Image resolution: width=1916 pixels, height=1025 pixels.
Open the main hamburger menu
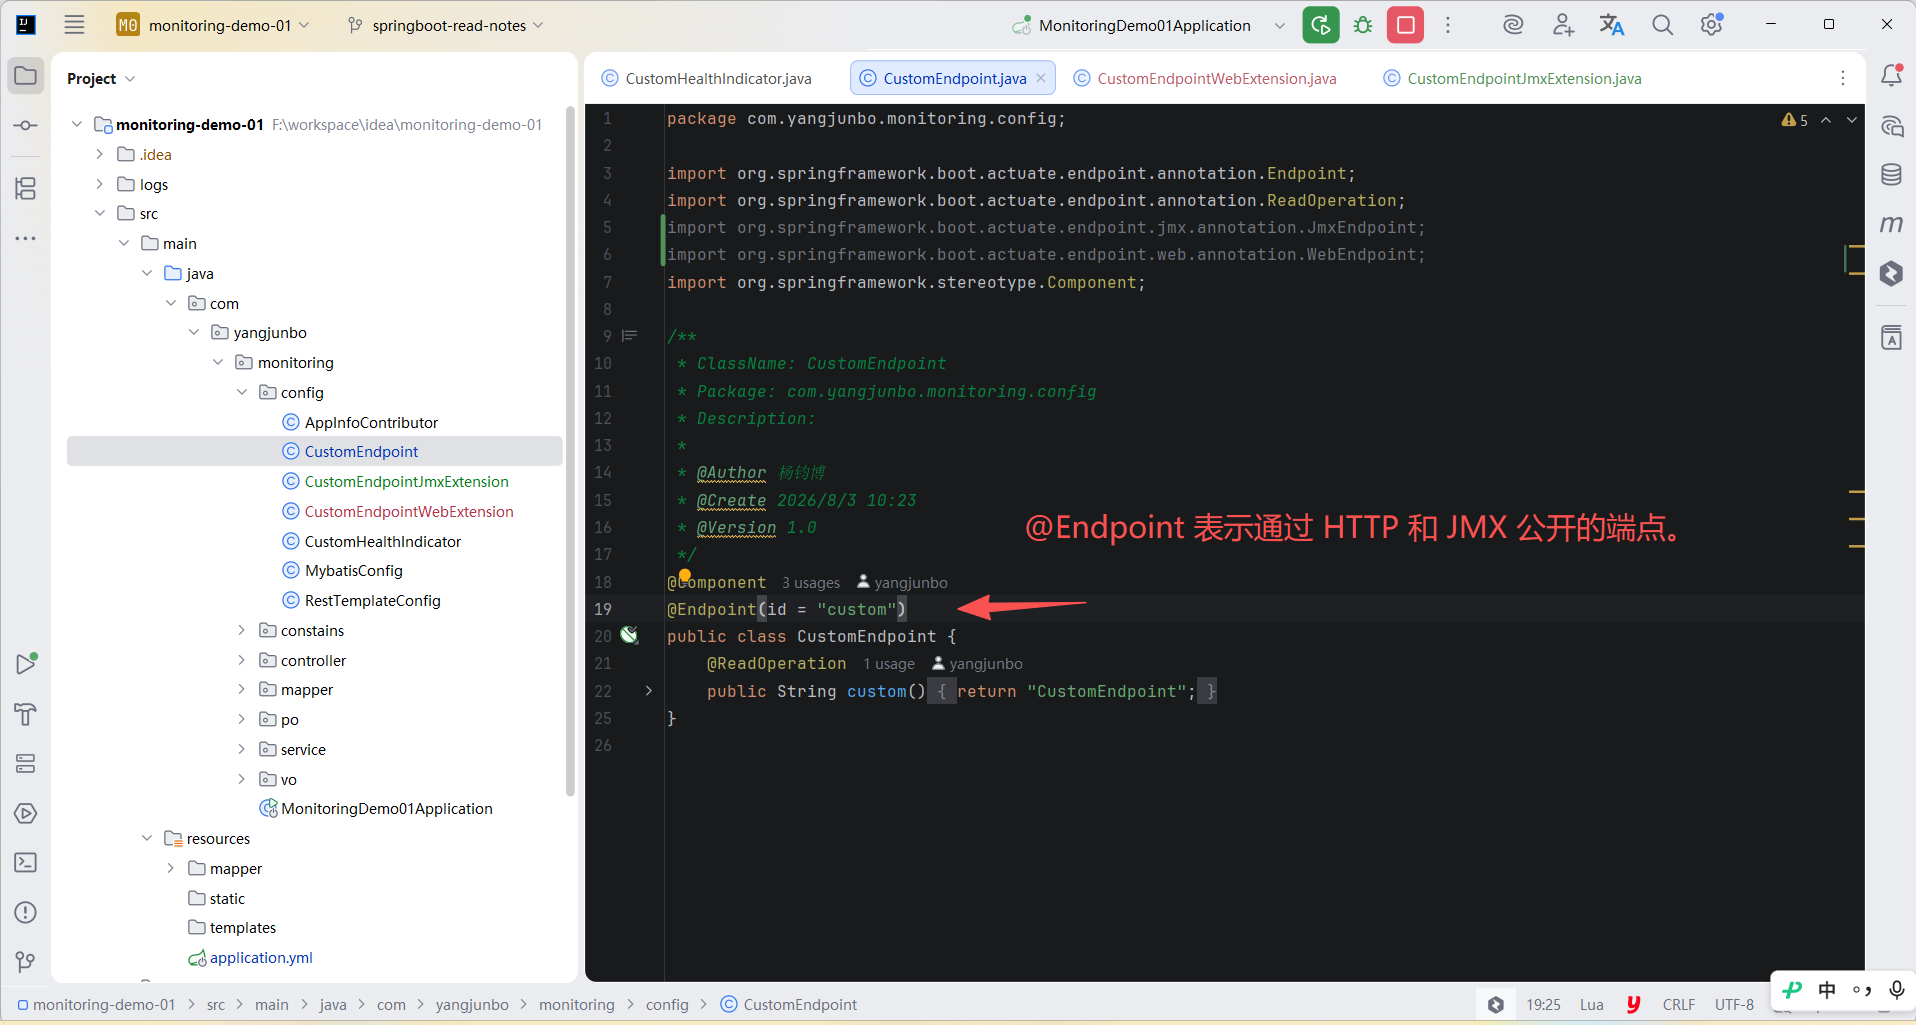(x=74, y=25)
